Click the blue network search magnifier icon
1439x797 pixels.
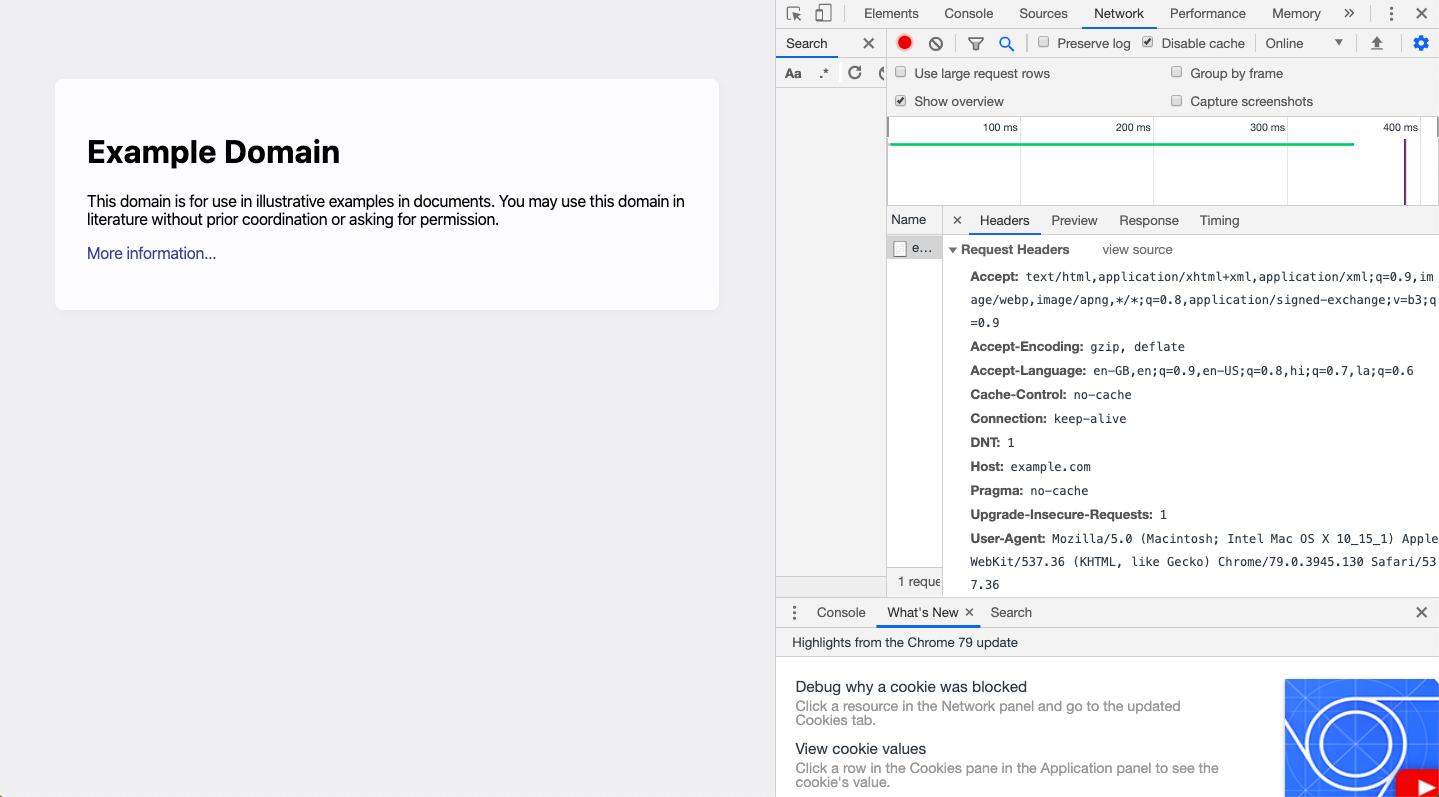1007,43
